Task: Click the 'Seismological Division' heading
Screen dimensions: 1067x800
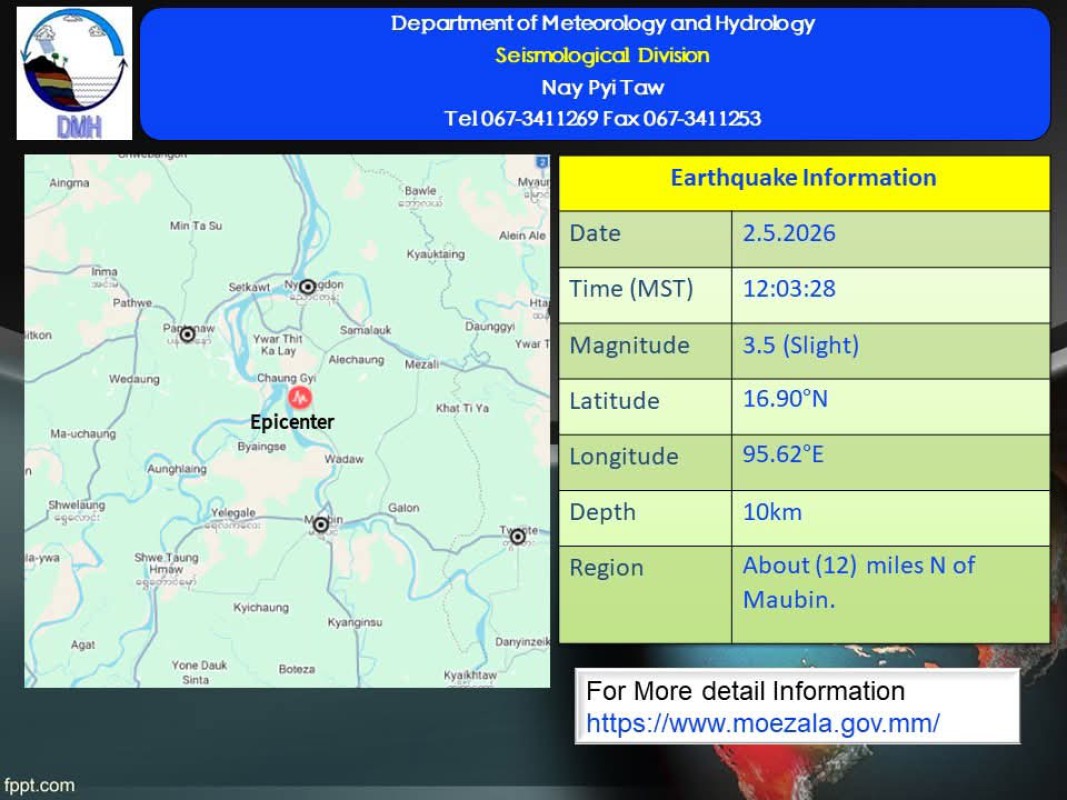Action: 602,55
